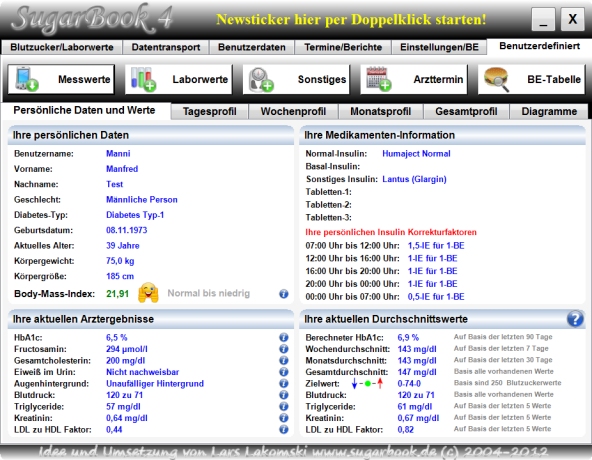The image size is (592, 460).
Task: Minimize the SugarBook window
Action: 543,19
